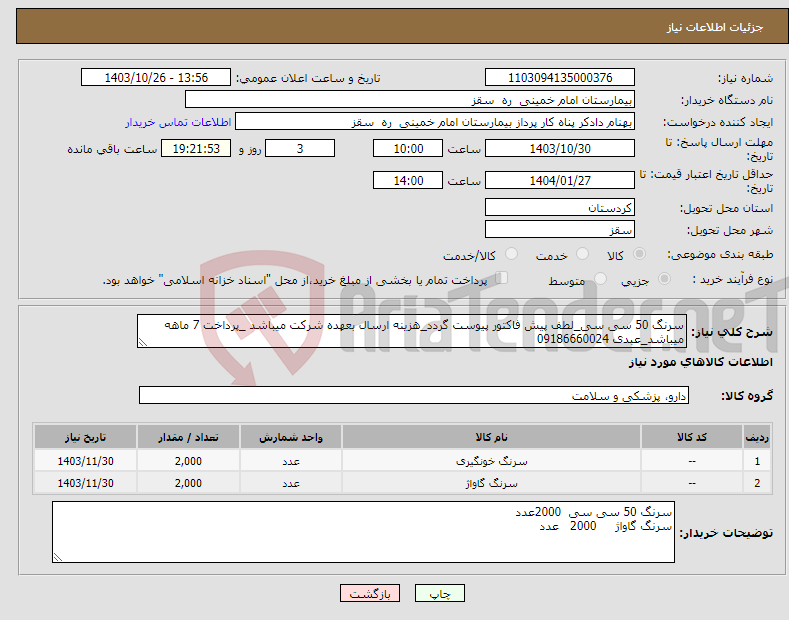Image resolution: width=789 pixels, height=620 pixels.
Task: Click the quantity 2,000 in سرنگ خونگیری row
Action: [188, 461]
